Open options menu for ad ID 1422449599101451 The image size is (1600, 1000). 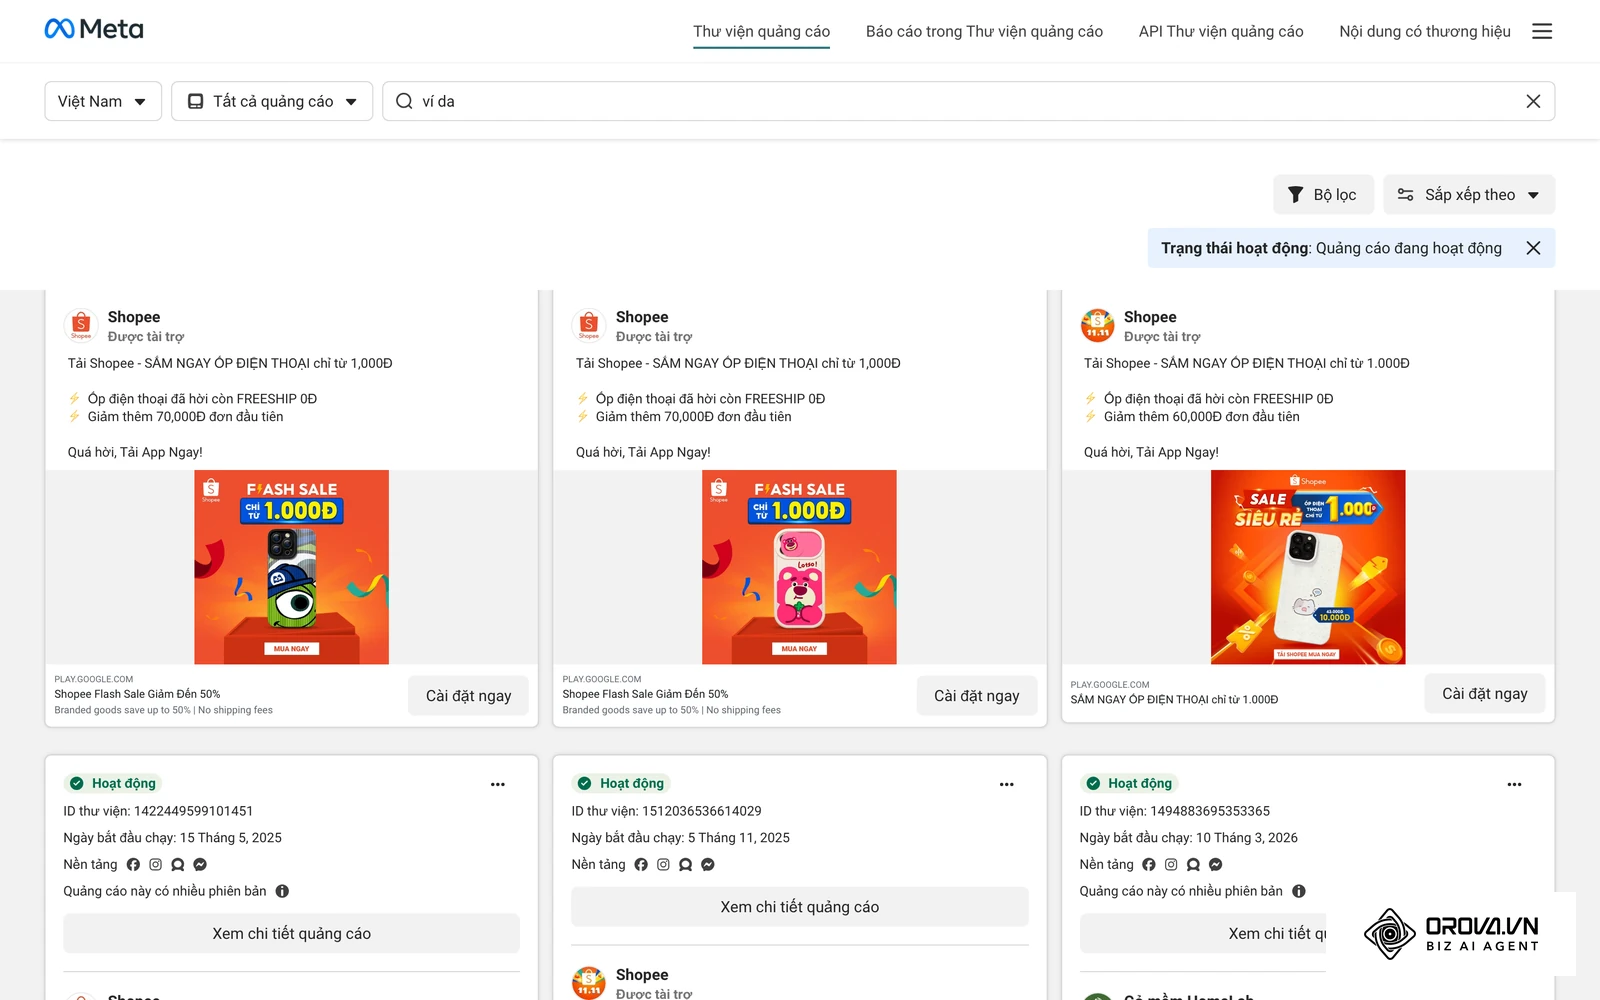pos(498,784)
